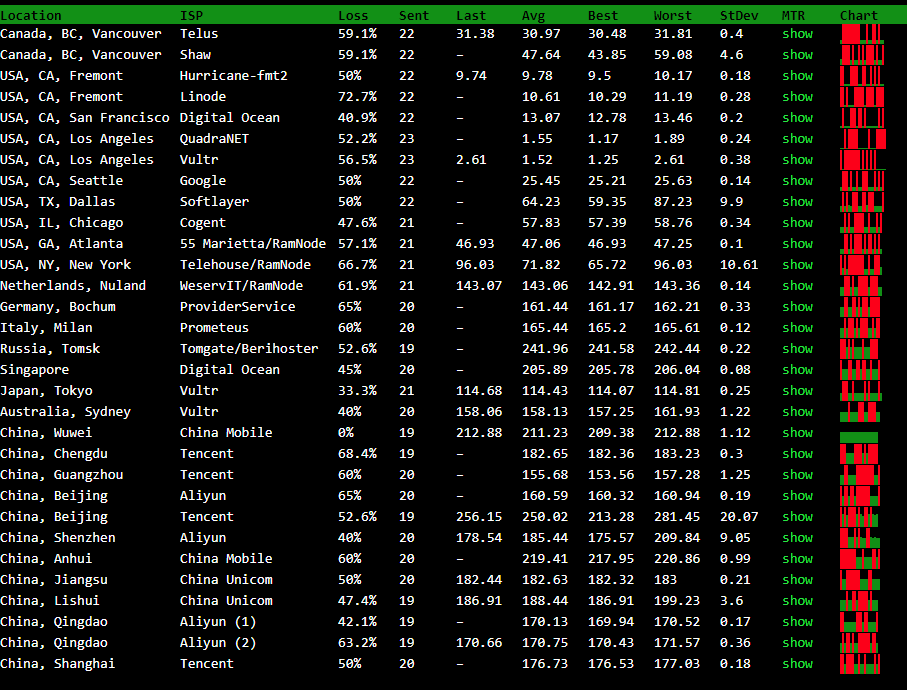The height and width of the screenshot is (690, 907).
Task: Show MTR for Shanghai Tencent
Action: 797,663
